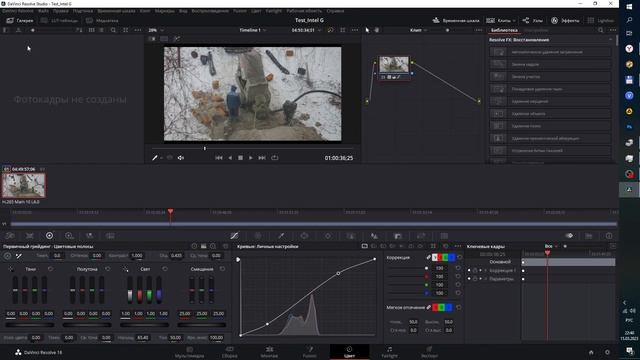Open the Camera Raw palette icon

click(10, 236)
